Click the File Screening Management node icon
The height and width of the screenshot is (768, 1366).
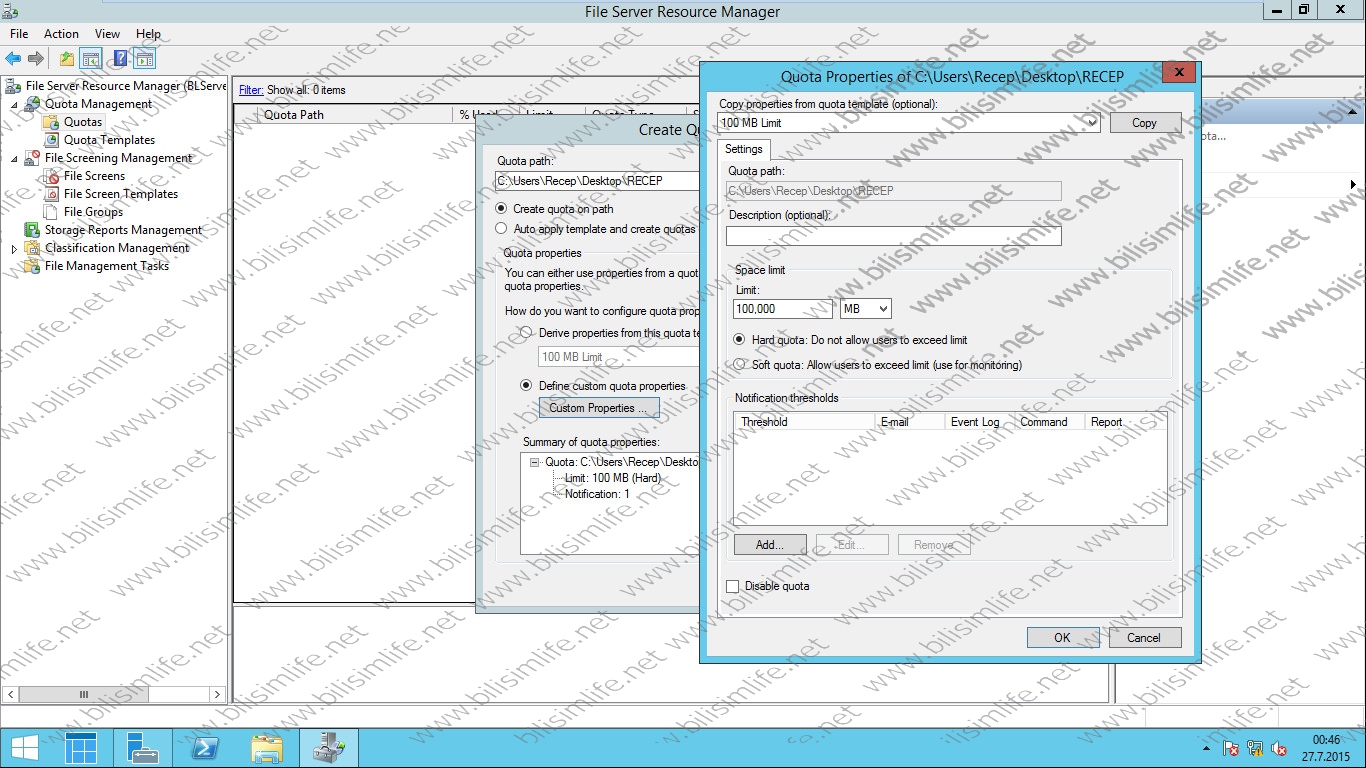tap(33, 158)
